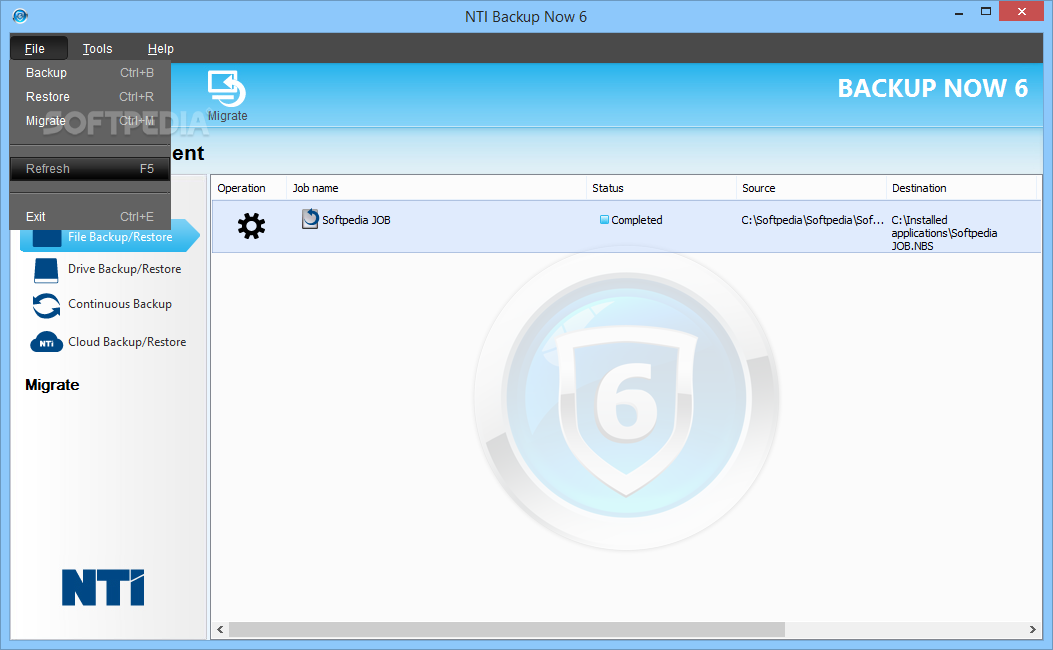Click the Migrate toolbar icon

tap(227, 89)
